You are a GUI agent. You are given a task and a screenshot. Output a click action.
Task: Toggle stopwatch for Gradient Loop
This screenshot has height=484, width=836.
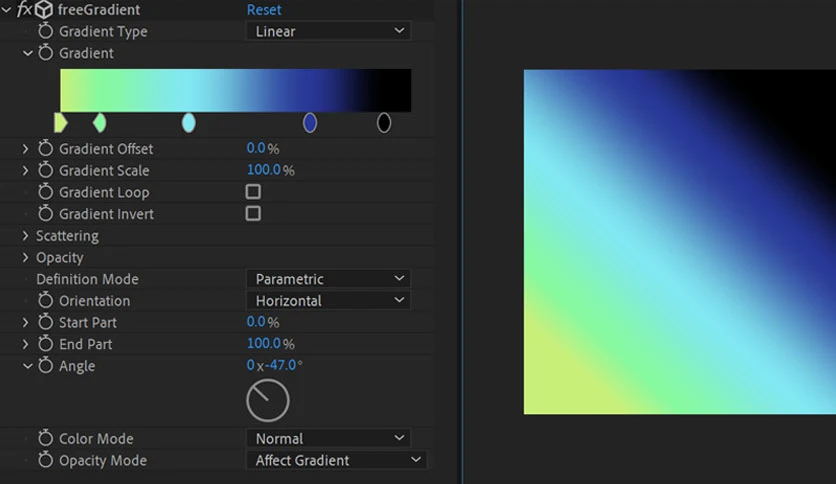point(45,192)
